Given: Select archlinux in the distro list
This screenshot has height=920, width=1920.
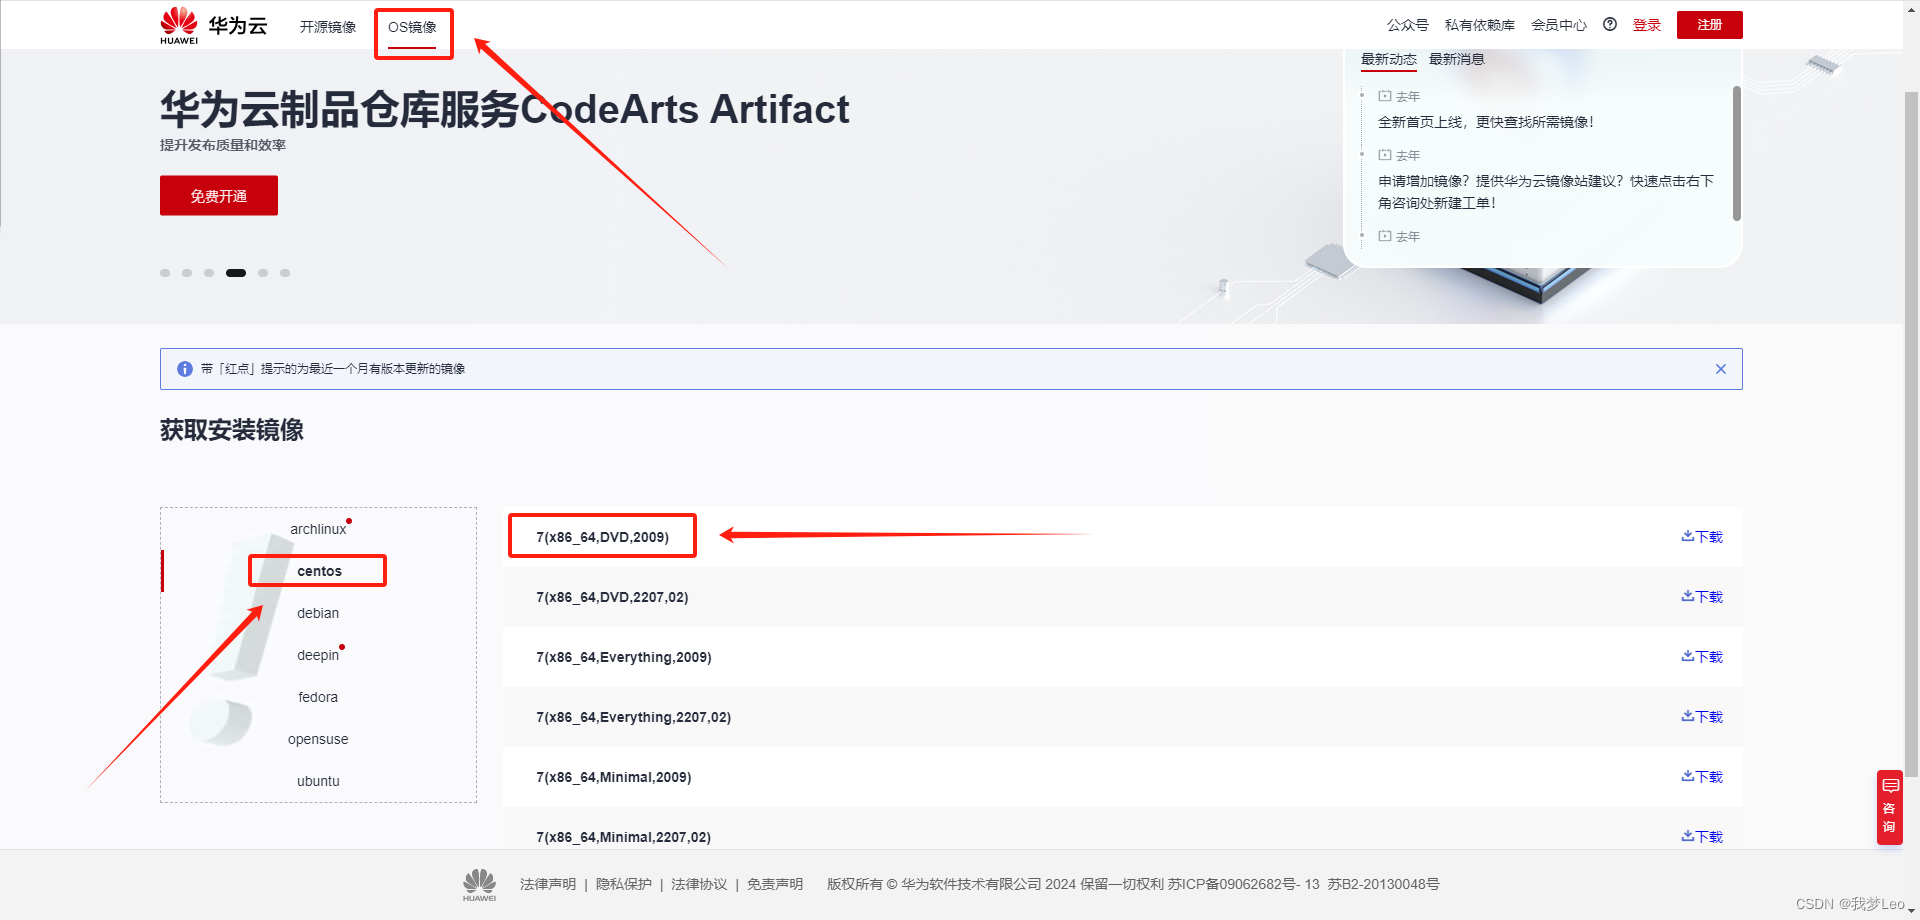Looking at the screenshot, I should [x=318, y=529].
